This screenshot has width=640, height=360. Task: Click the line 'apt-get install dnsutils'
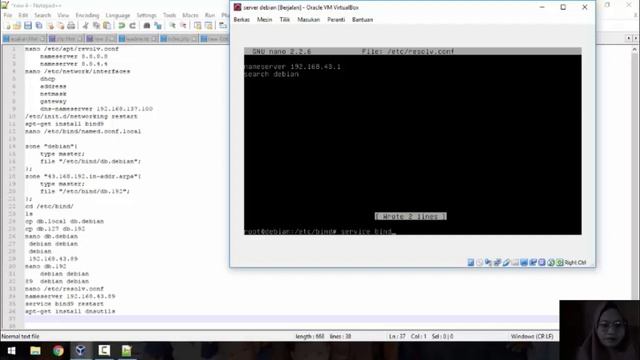pyautogui.click(x=70, y=311)
